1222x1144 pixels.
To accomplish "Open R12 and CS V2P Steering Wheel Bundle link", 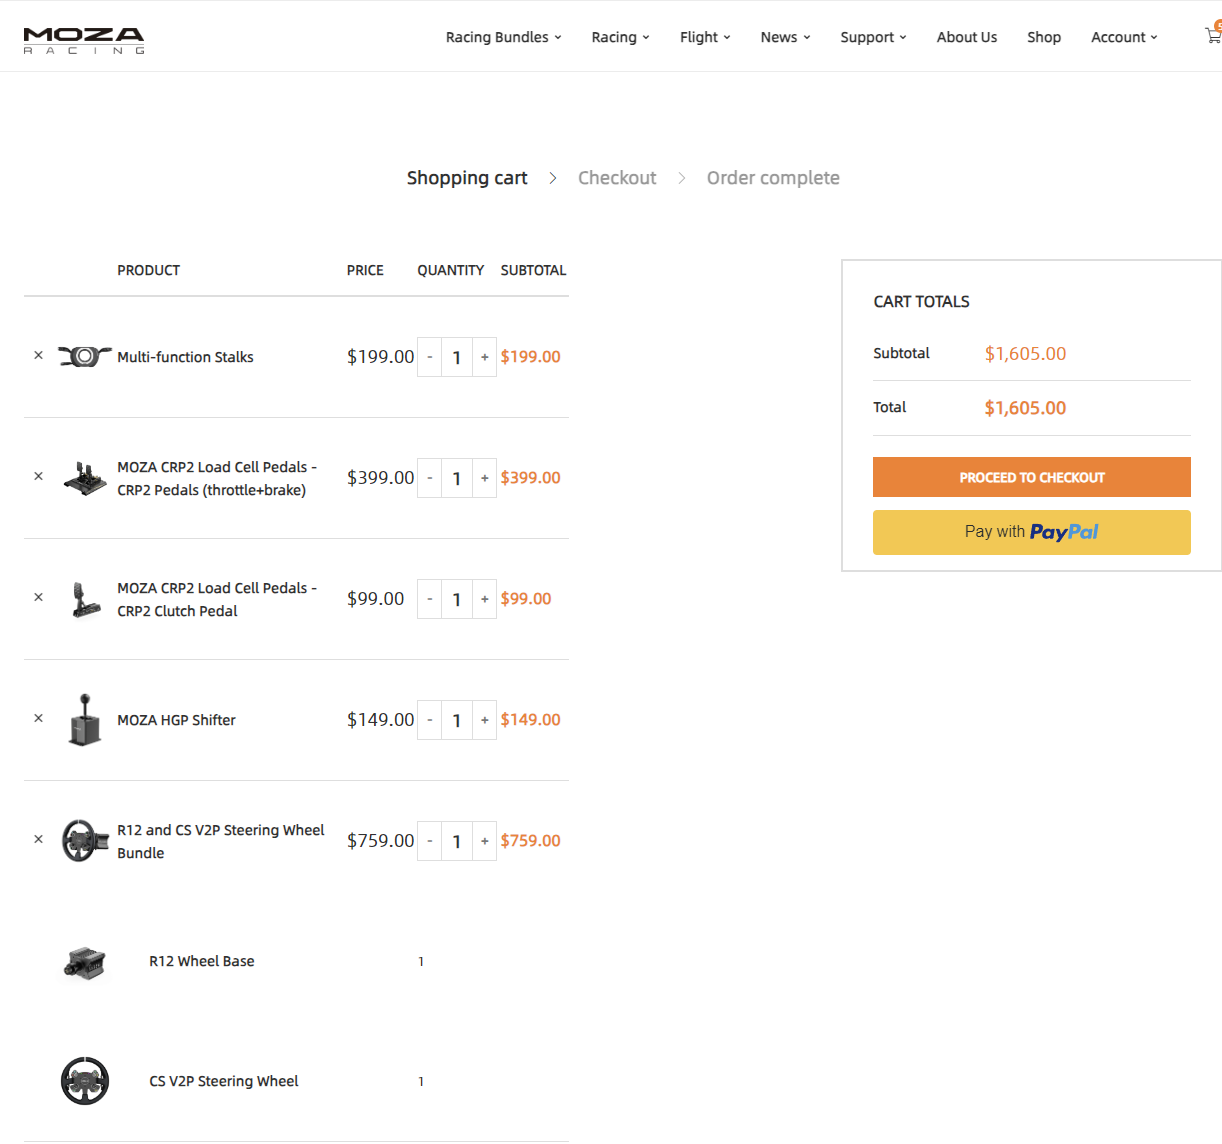I will pyautogui.click(x=221, y=841).
